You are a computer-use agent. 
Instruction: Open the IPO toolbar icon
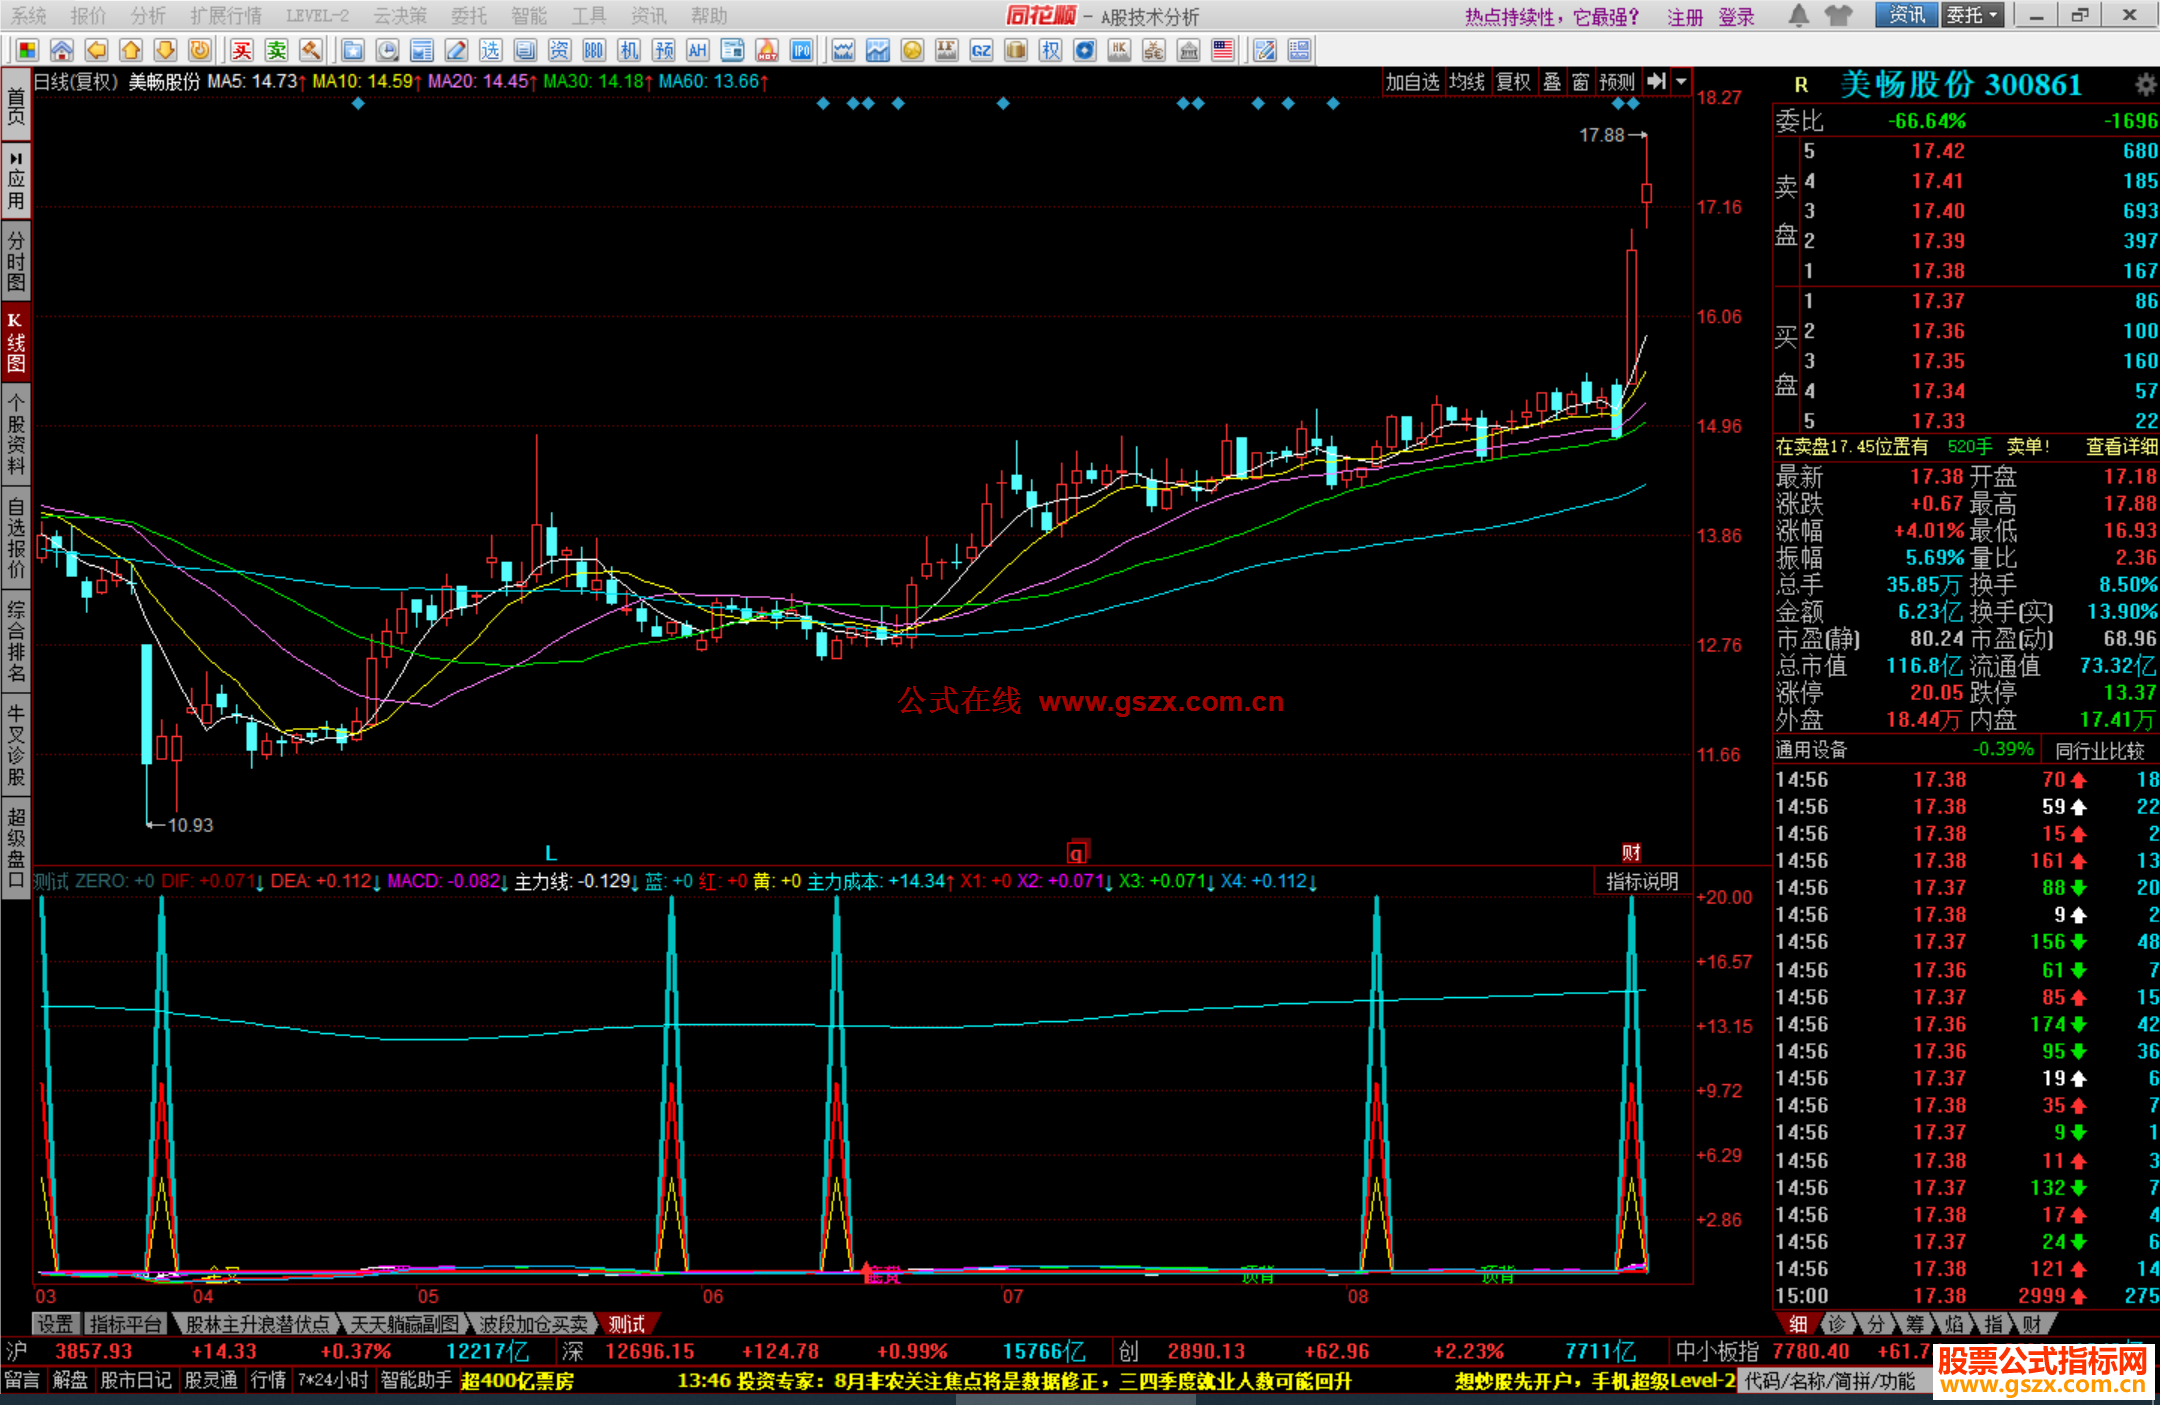[x=801, y=50]
